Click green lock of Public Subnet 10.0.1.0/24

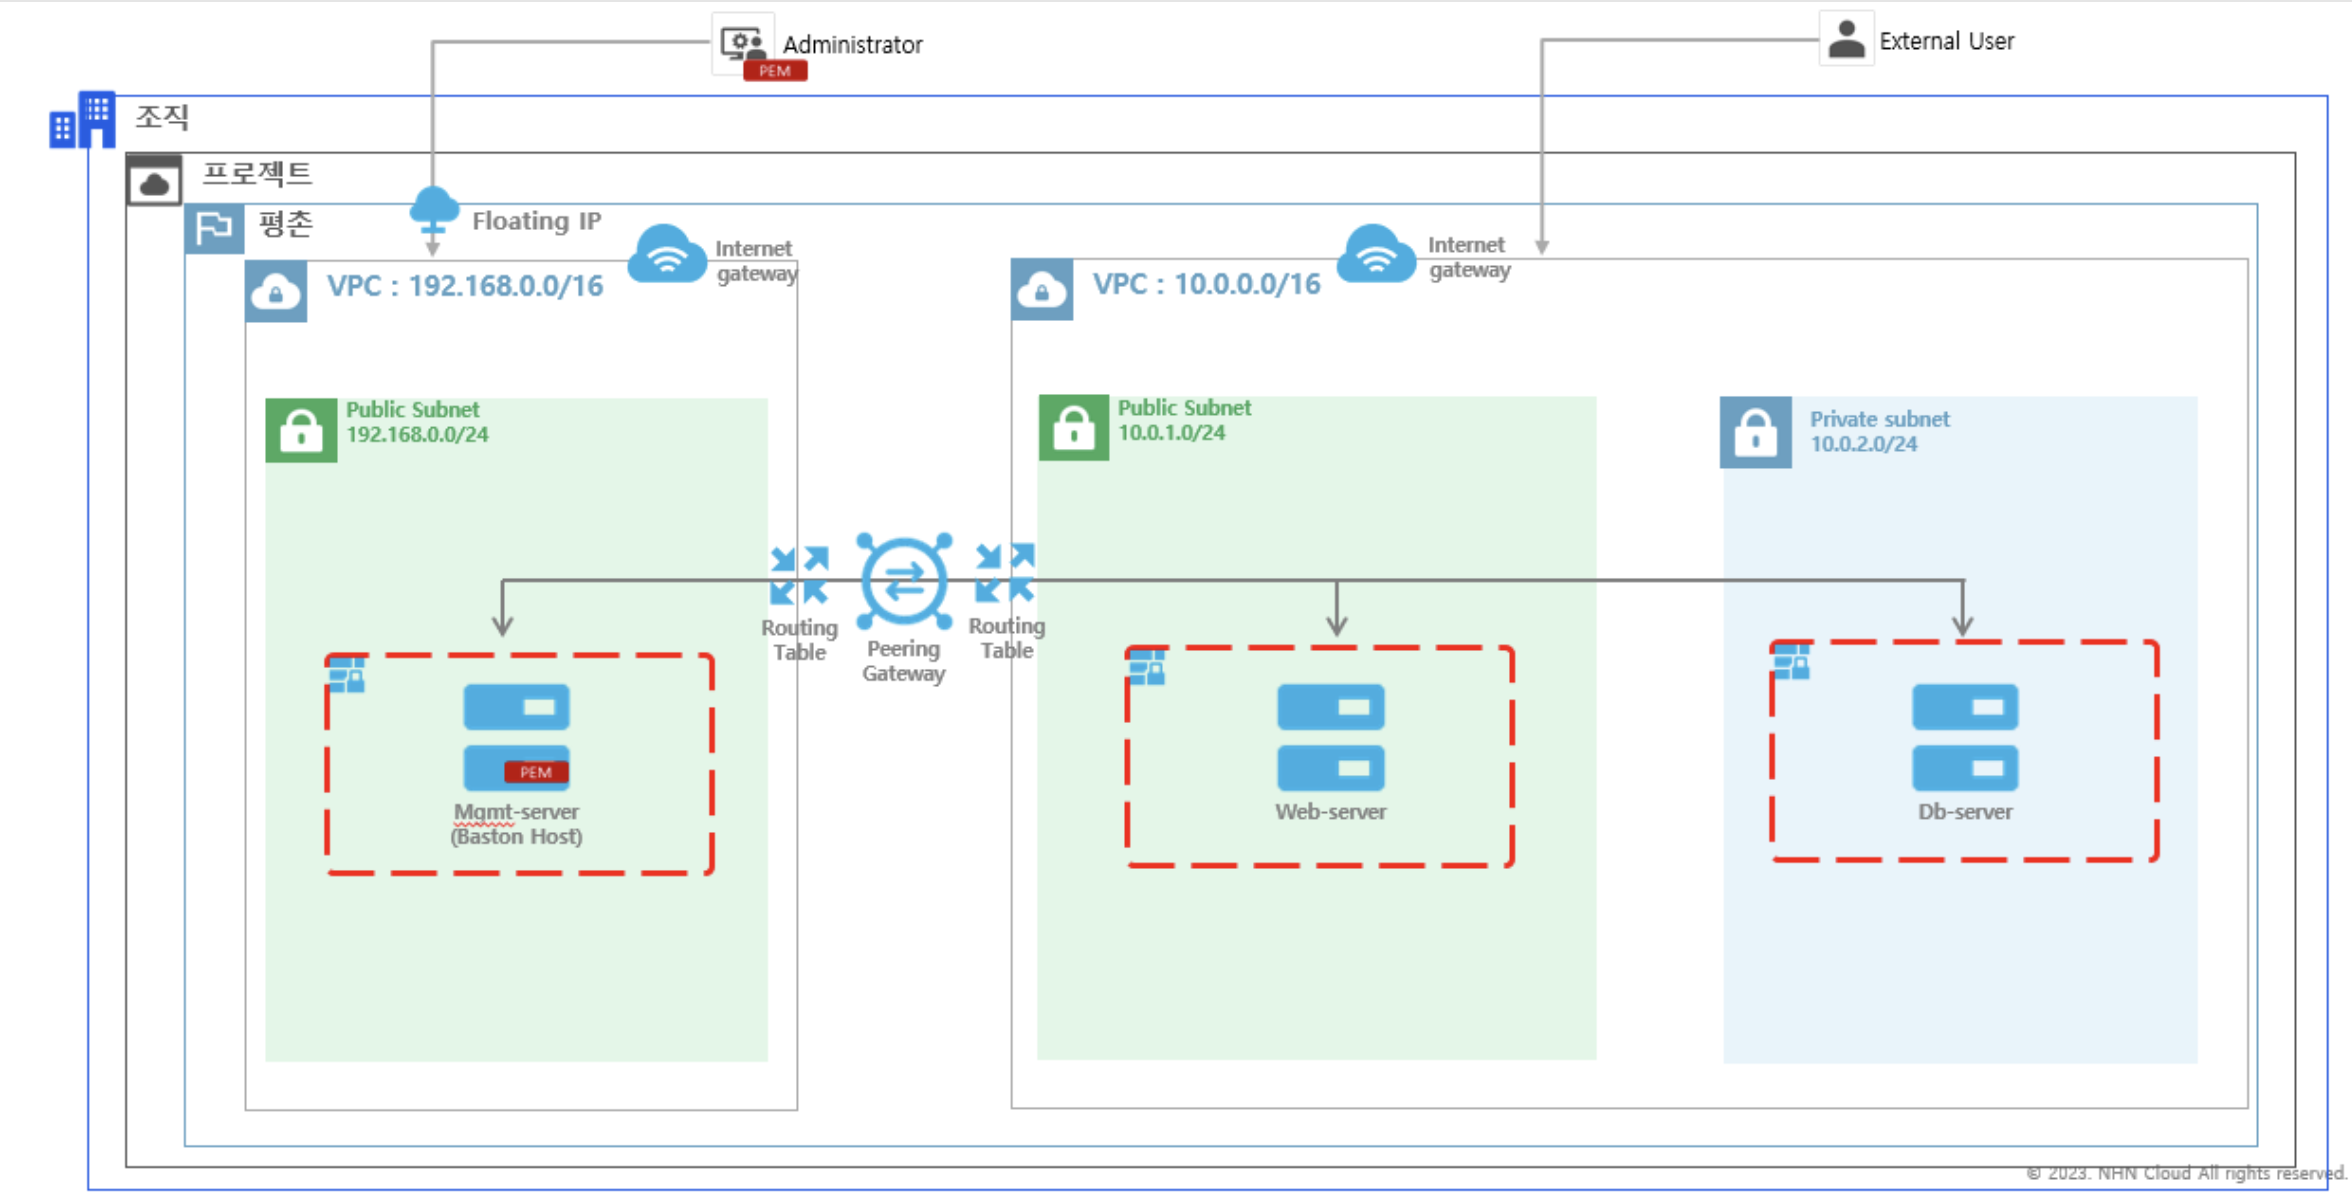click(x=1074, y=428)
